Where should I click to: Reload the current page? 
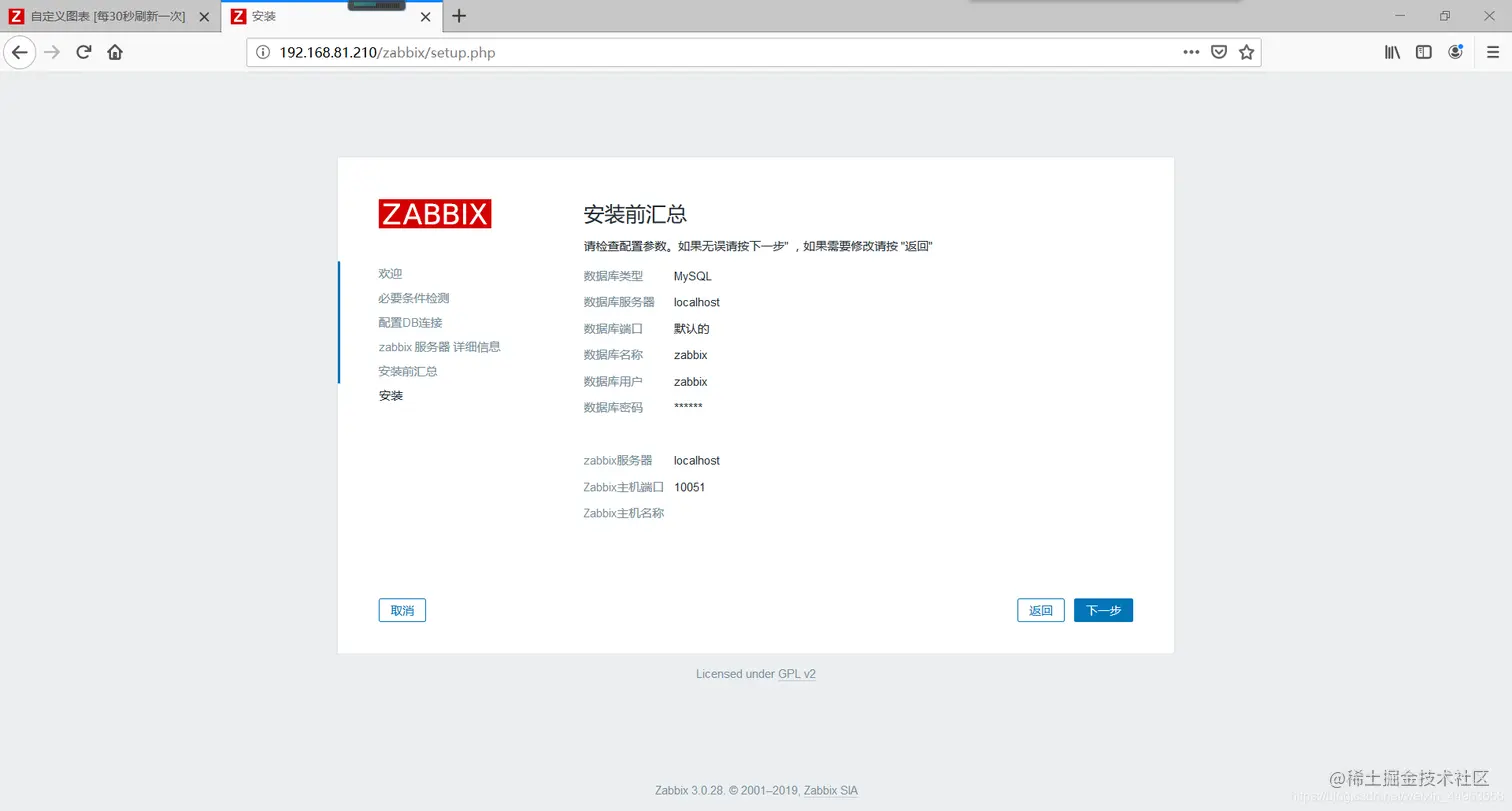tap(84, 52)
